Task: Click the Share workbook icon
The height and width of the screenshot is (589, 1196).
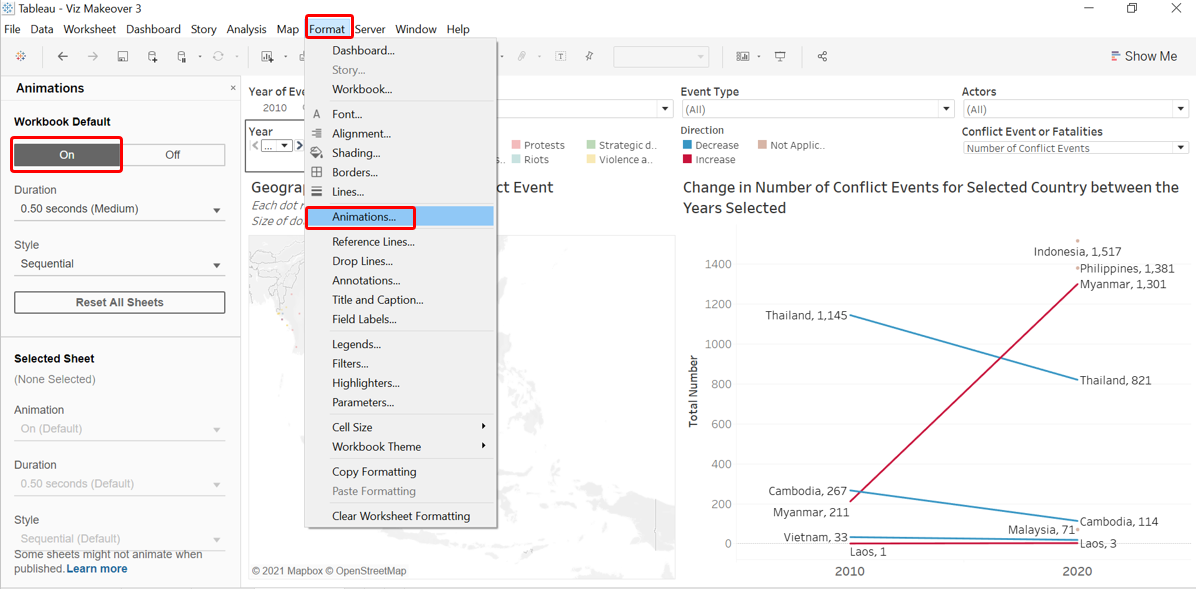Action: pyautogui.click(x=822, y=57)
